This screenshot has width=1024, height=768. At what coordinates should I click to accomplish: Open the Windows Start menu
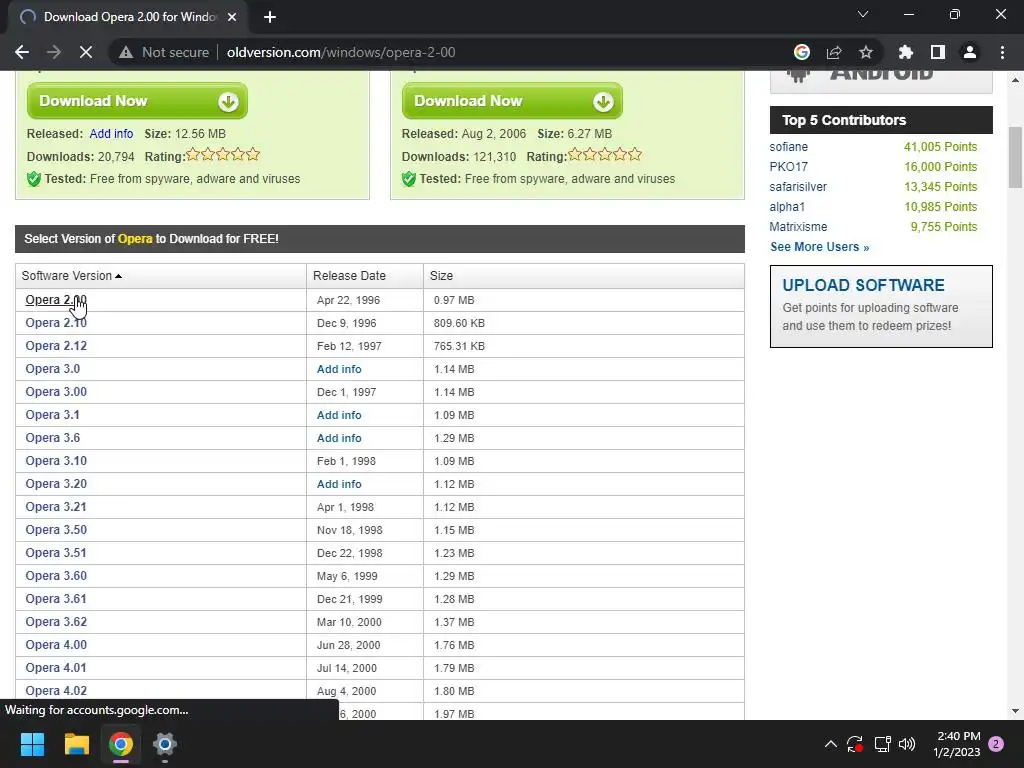tap(32, 744)
